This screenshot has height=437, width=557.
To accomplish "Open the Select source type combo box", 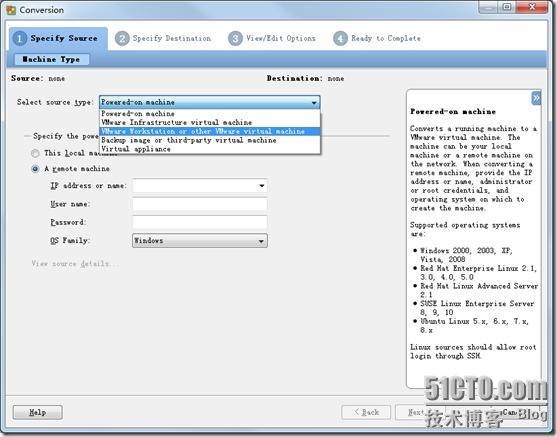I will [210, 102].
